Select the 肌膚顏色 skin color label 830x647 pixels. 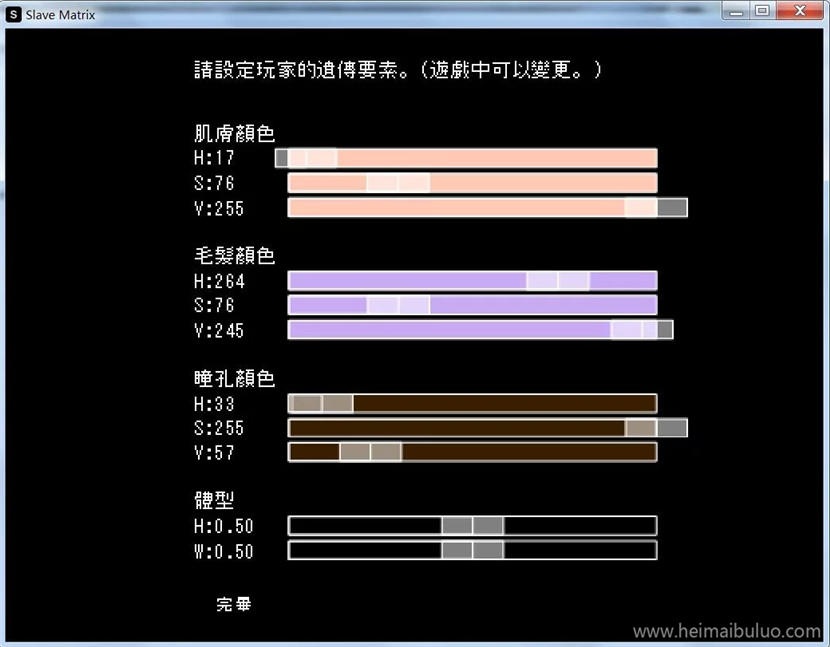point(234,132)
